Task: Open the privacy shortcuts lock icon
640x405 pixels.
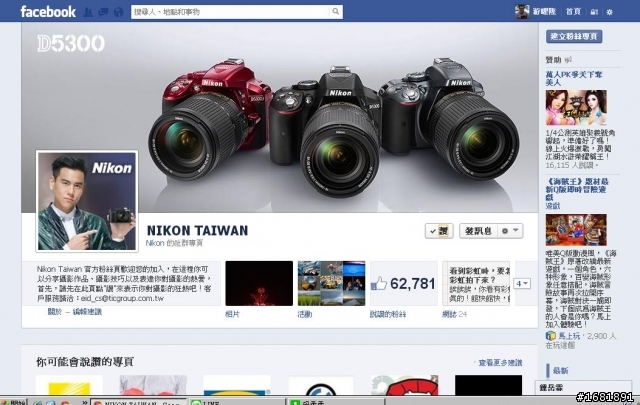Action: [594, 12]
